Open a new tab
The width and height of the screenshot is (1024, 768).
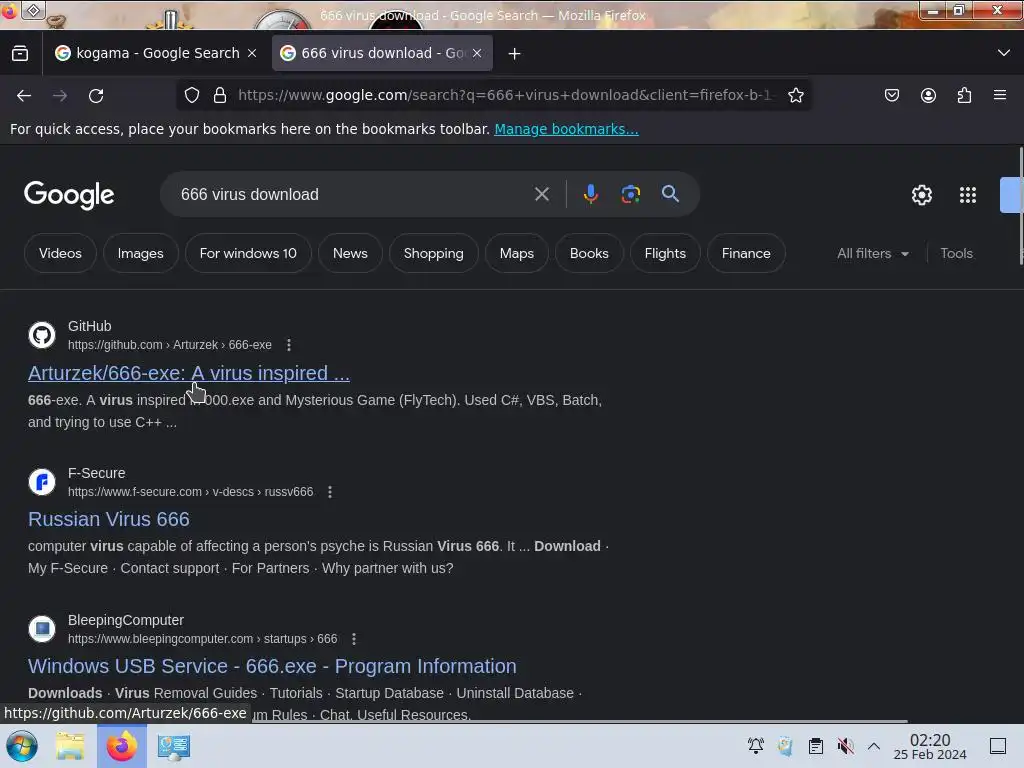point(515,54)
